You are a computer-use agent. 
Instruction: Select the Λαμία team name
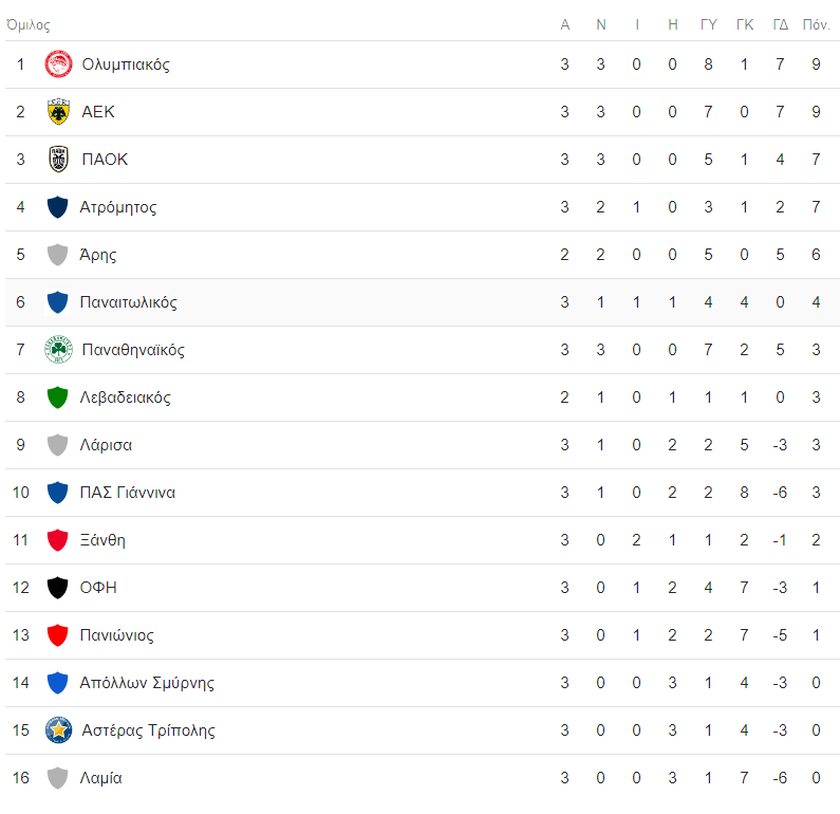[101, 778]
